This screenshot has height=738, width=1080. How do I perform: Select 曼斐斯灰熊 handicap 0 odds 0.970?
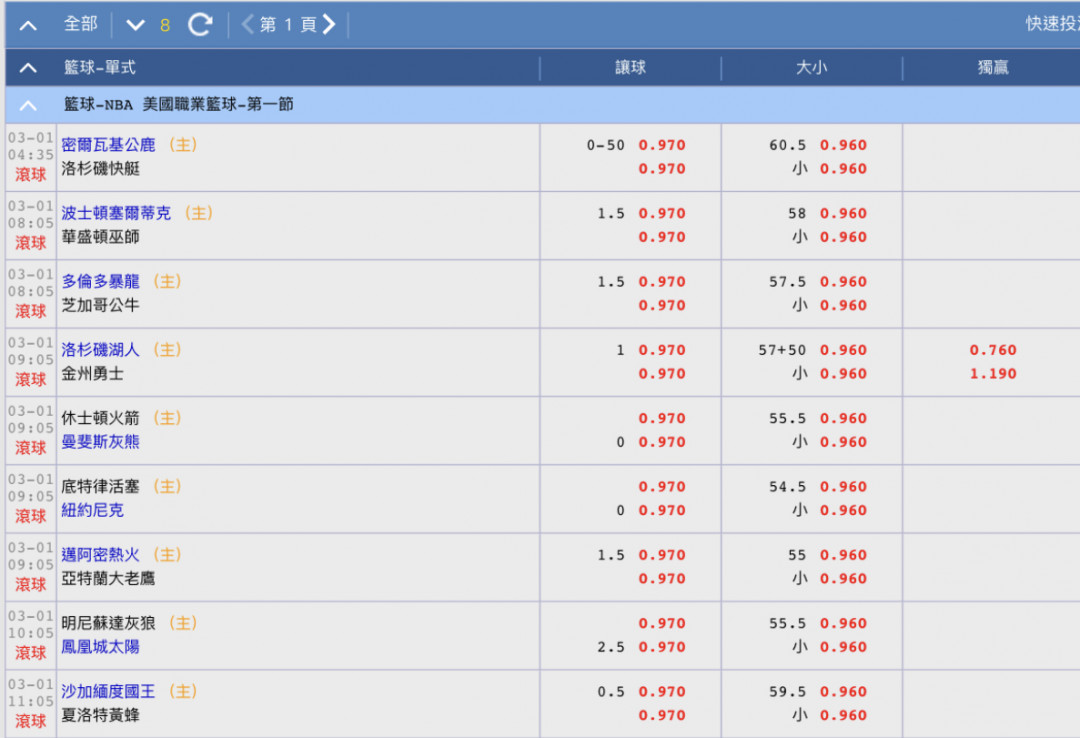662,442
